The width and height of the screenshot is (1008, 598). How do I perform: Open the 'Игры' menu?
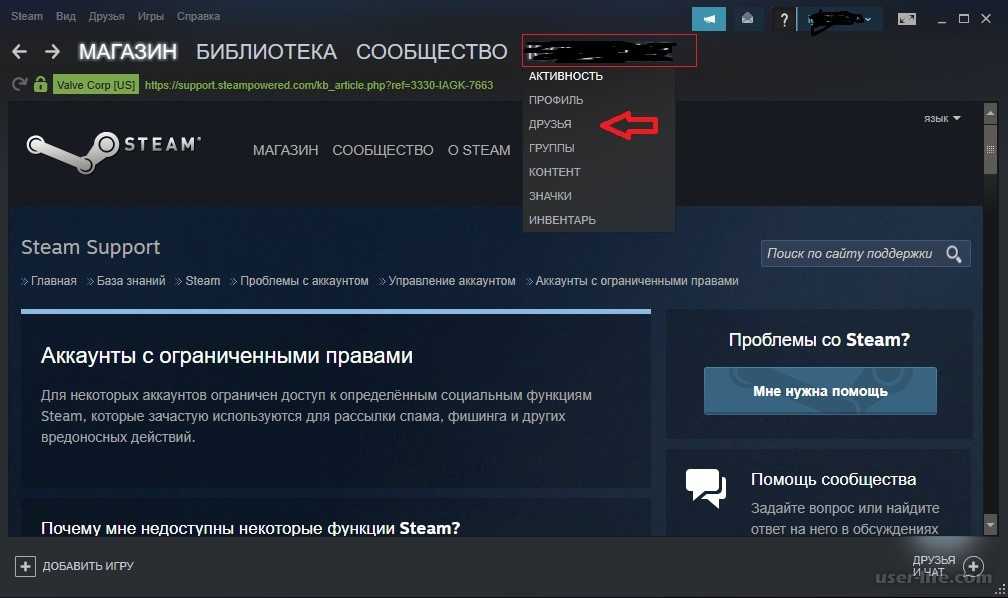click(150, 16)
